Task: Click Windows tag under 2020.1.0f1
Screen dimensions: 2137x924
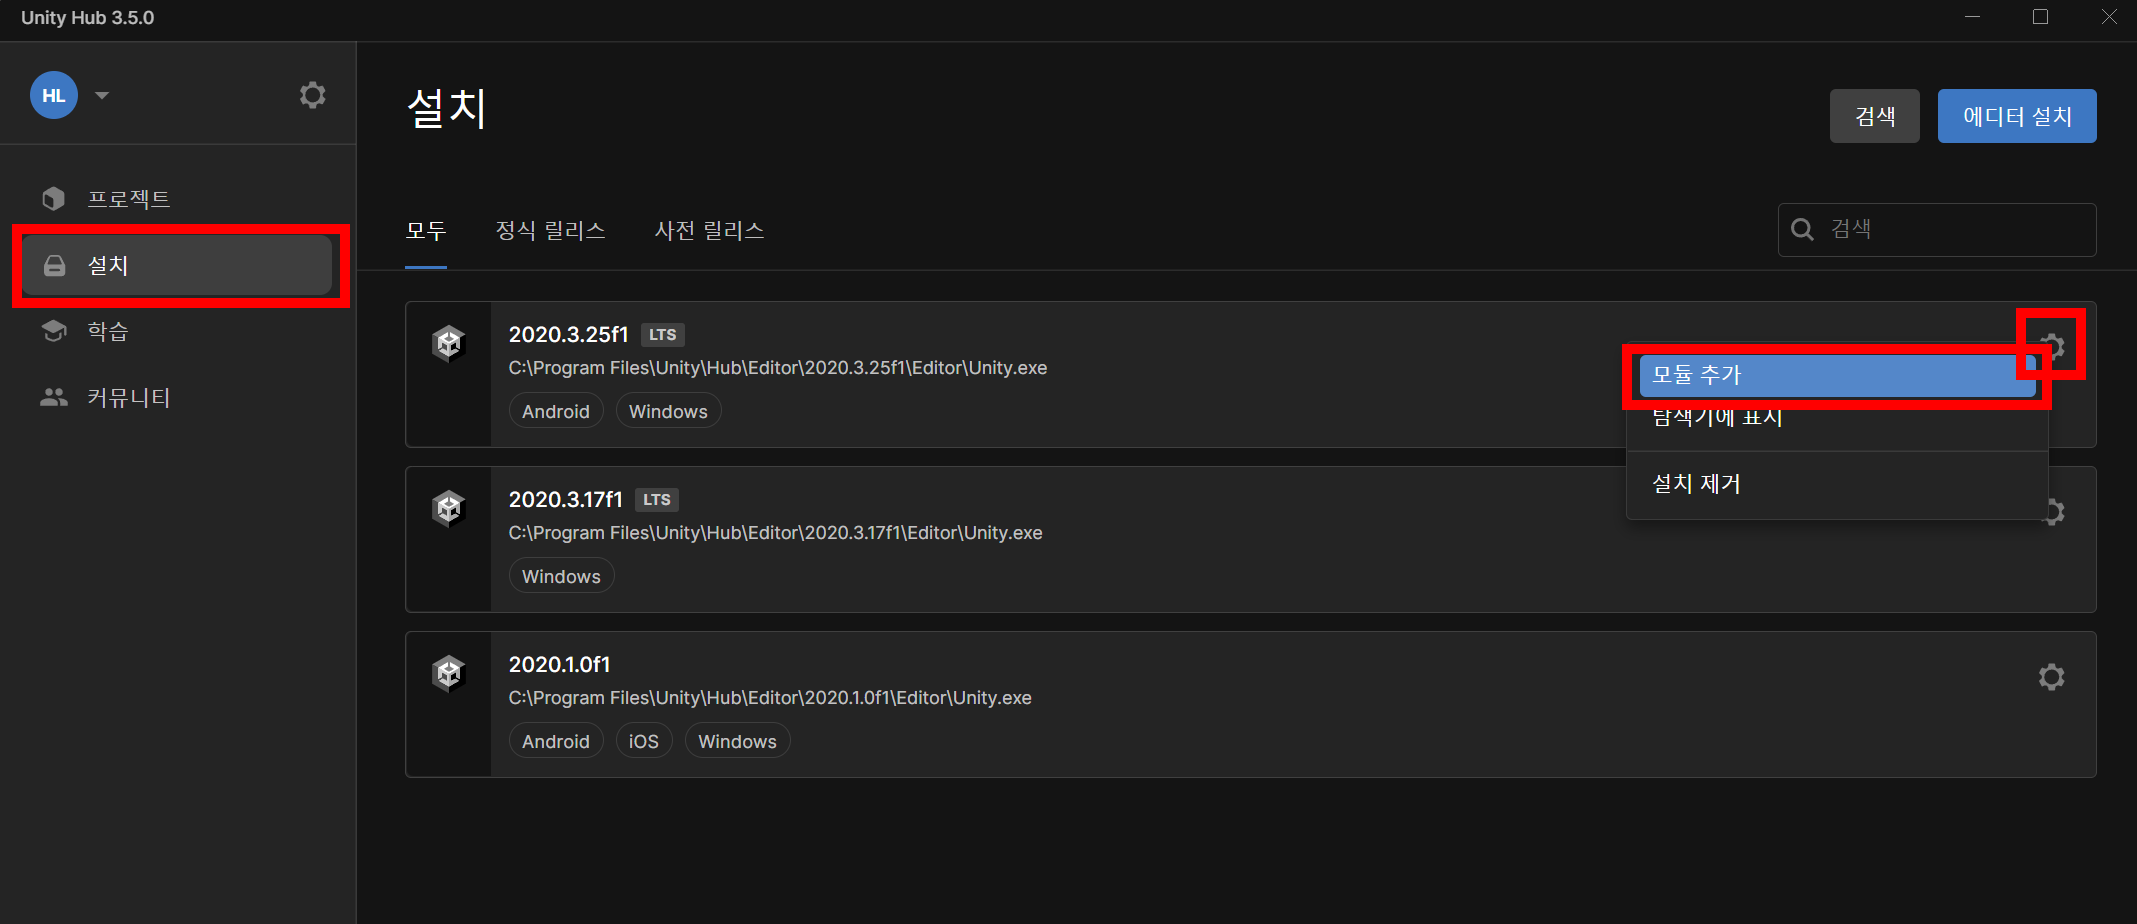Action: tap(737, 741)
